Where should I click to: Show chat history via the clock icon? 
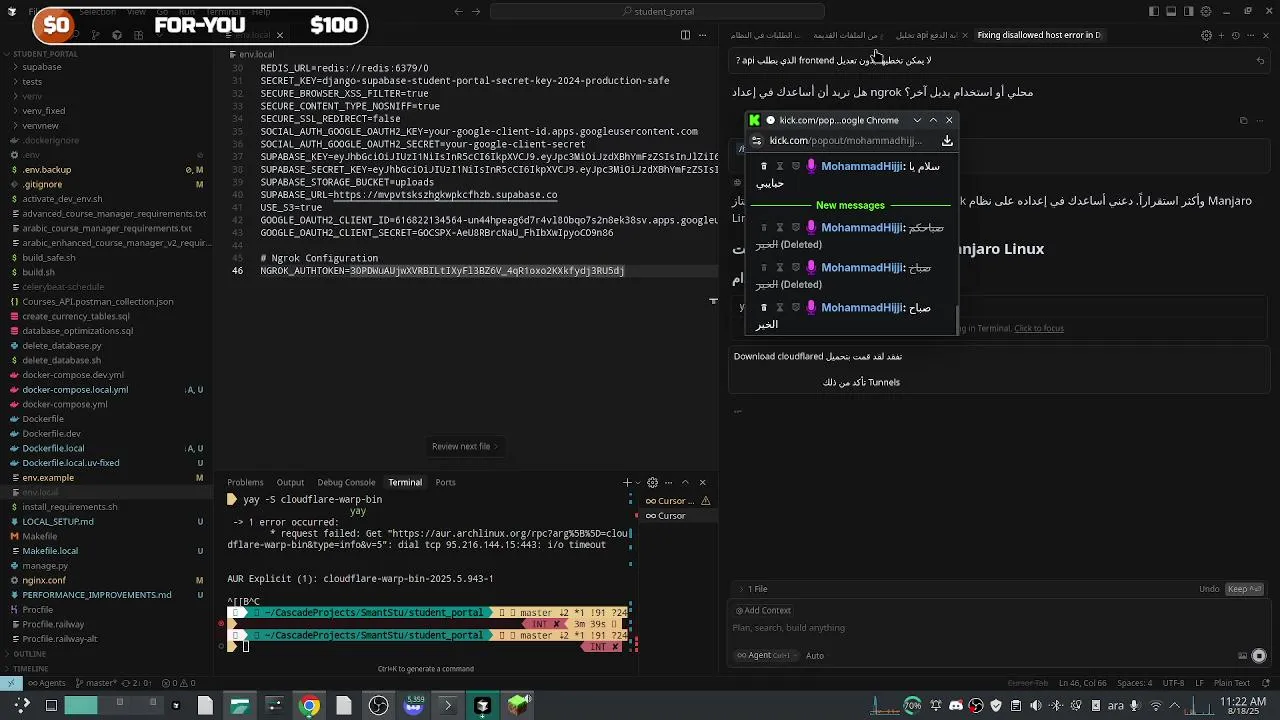click(x=1235, y=35)
